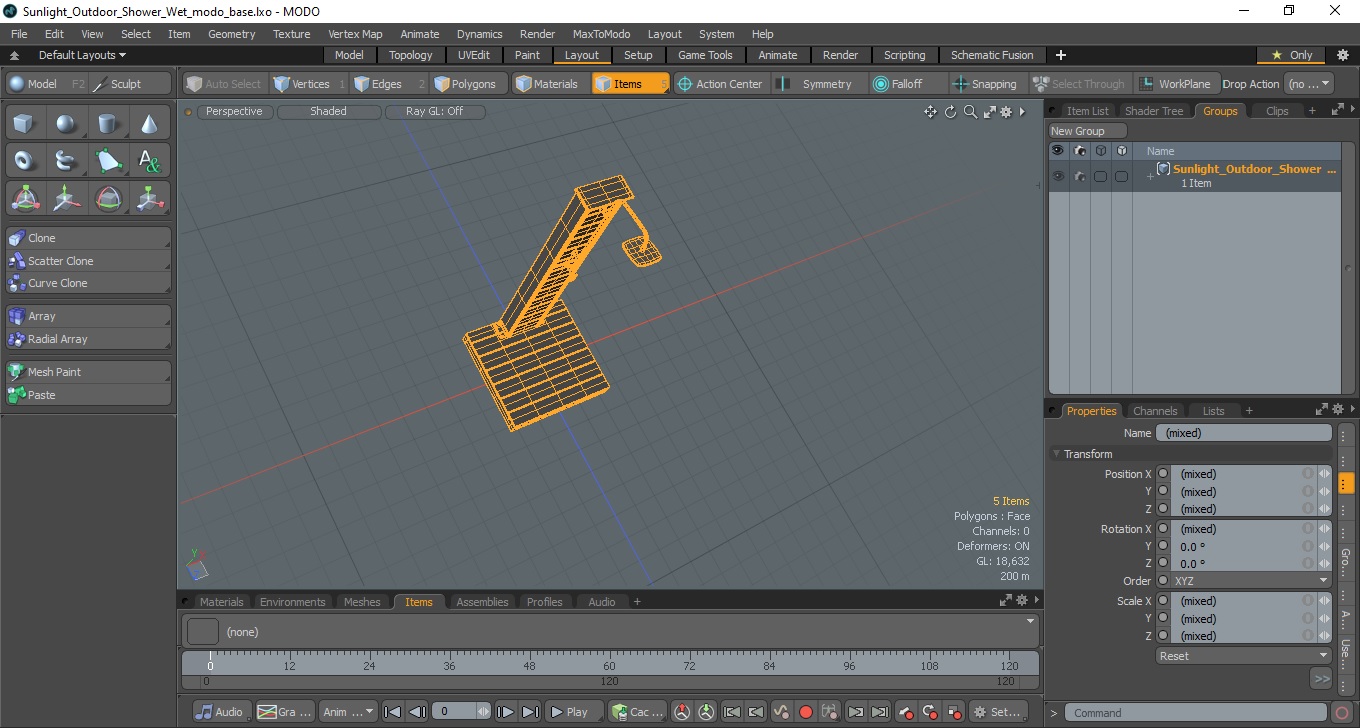
Task: Go to first frame in transport
Action: tap(393, 712)
